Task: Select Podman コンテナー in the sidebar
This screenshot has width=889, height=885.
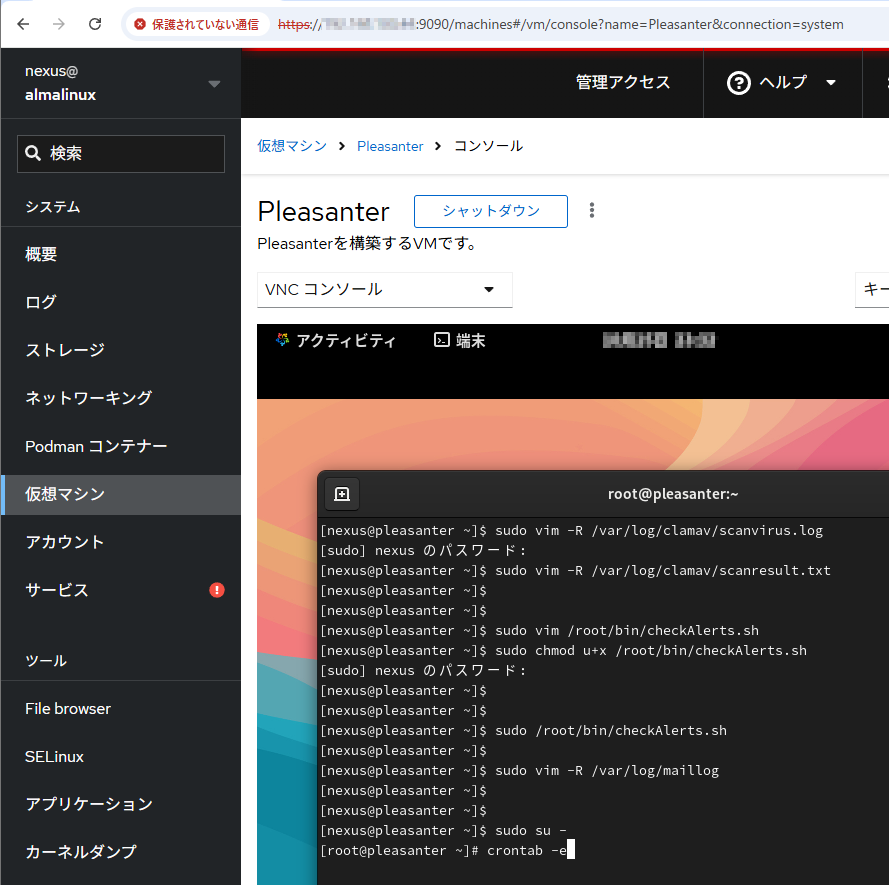Action: (x=96, y=446)
